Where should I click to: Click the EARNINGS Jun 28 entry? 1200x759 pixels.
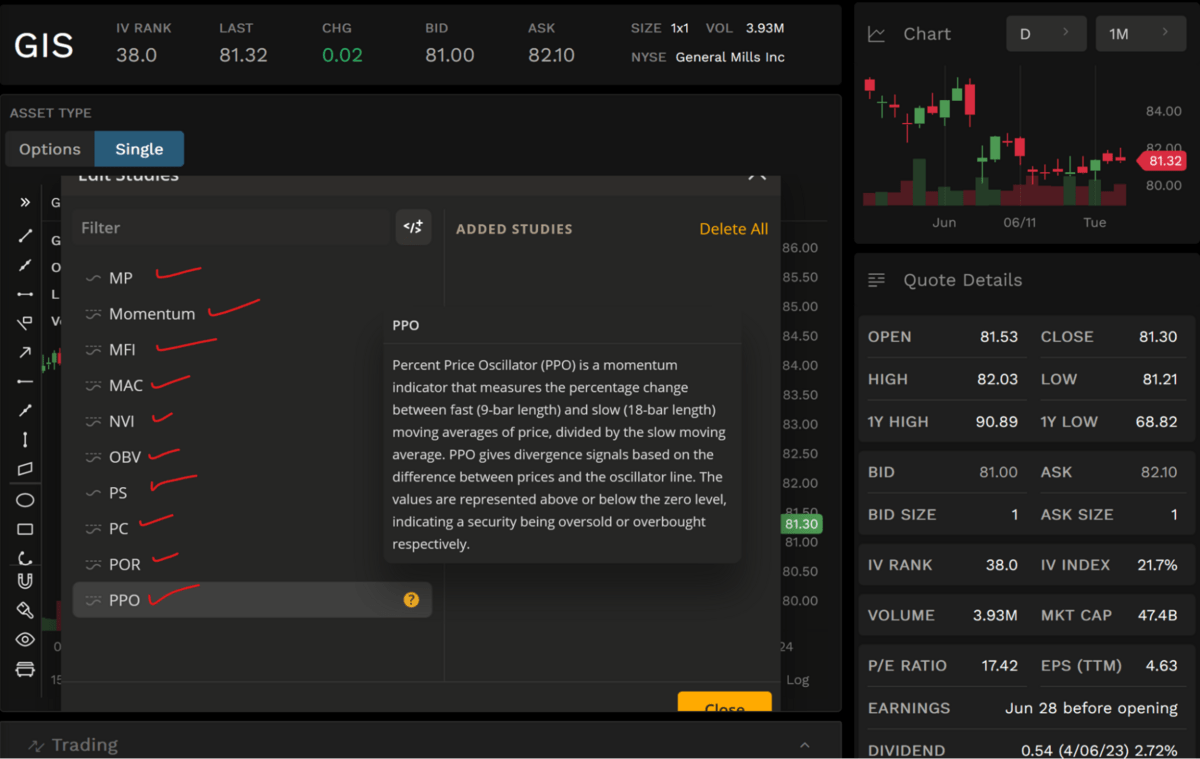(x=1091, y=708)
